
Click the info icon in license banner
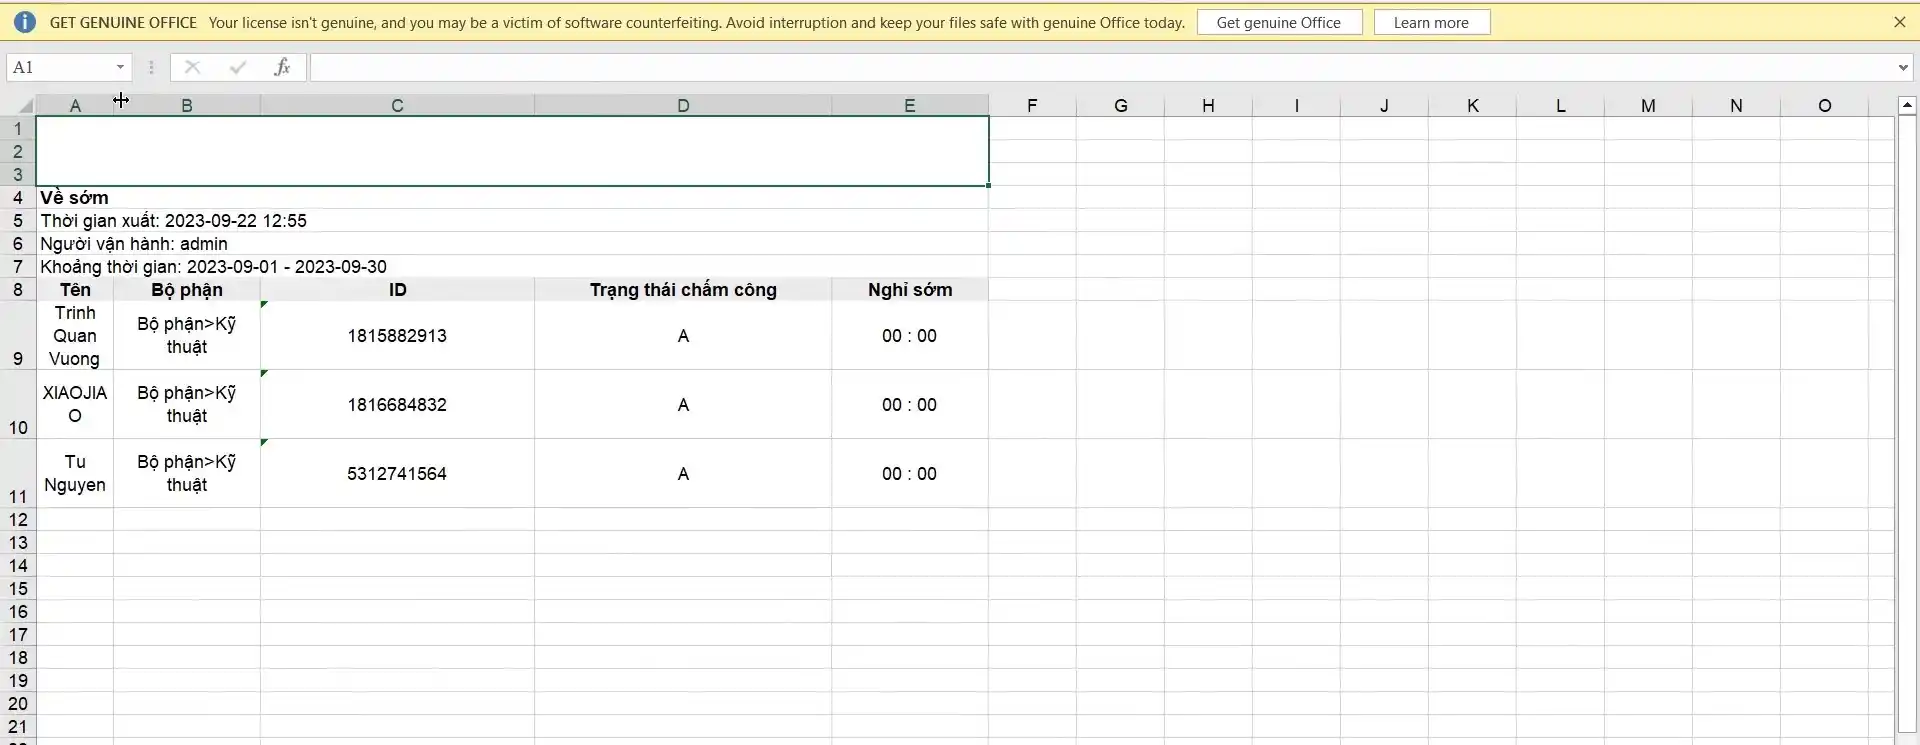25,22
